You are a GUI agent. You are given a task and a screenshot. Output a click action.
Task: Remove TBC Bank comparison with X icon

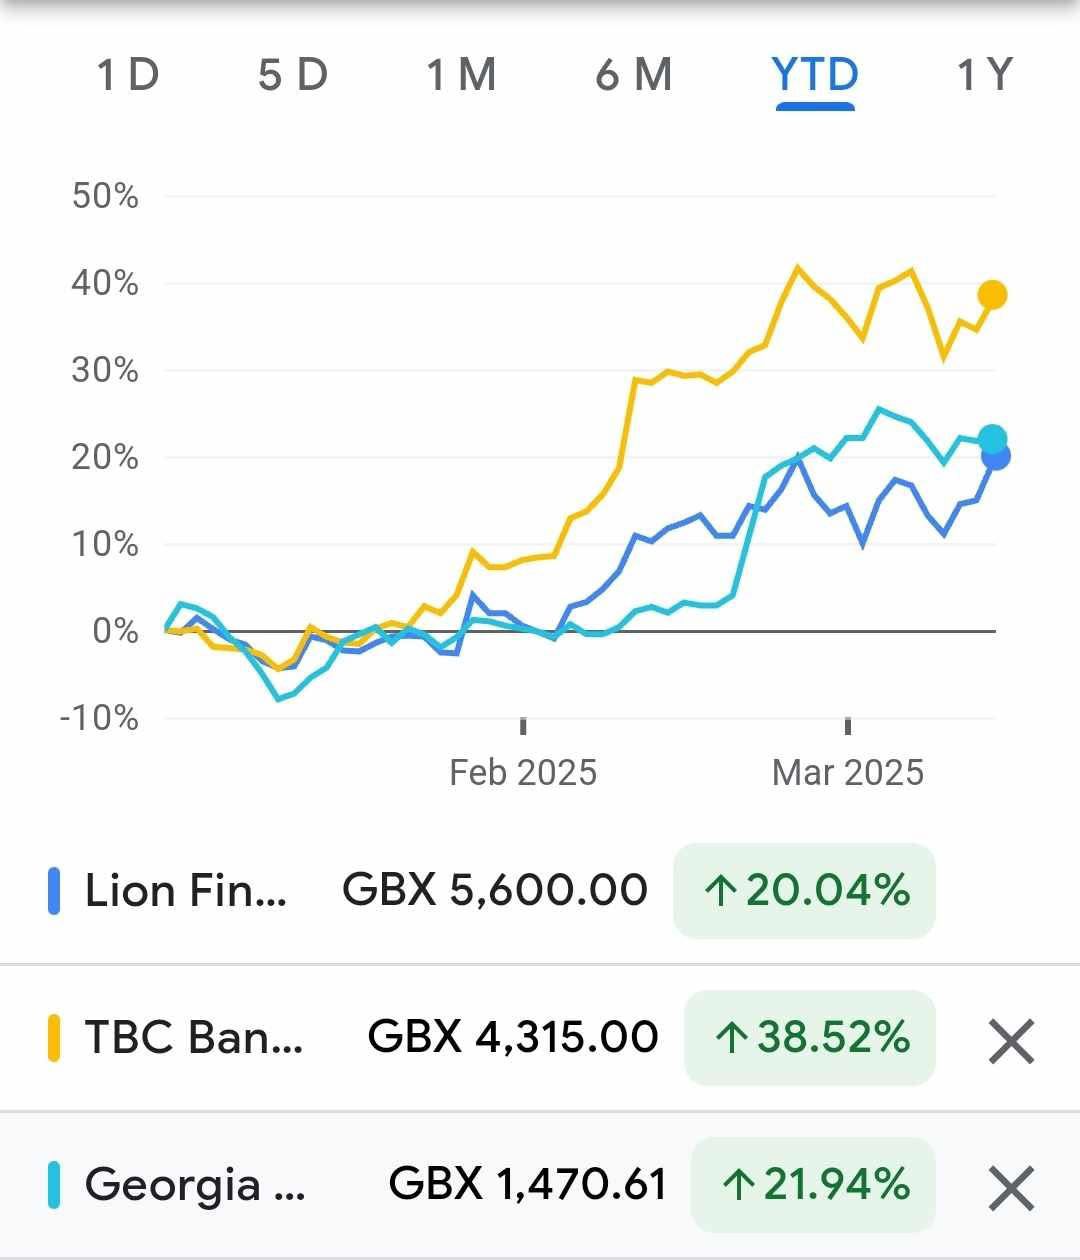pyautogui.click(x=1011, y=1041)
